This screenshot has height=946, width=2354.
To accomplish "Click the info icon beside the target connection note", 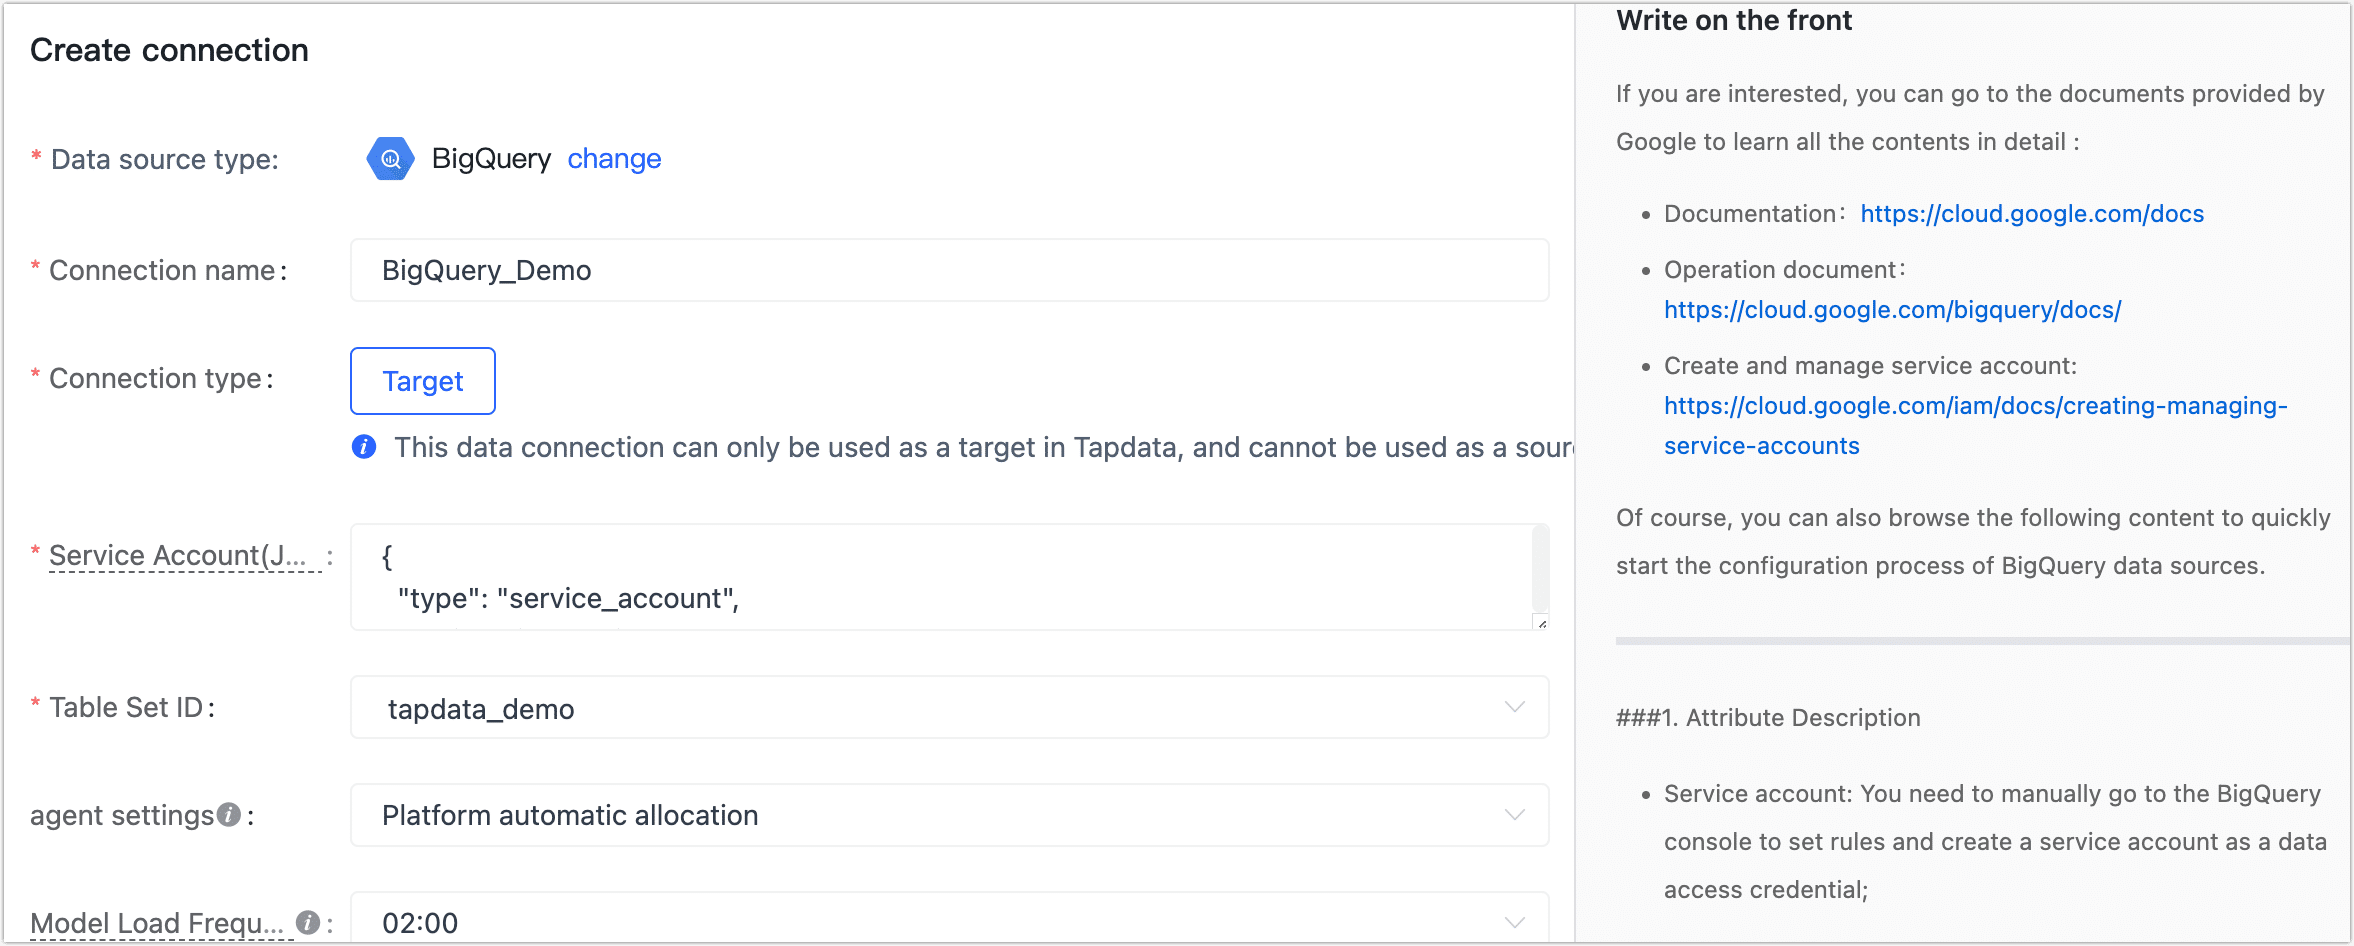I will coord(364,447).
